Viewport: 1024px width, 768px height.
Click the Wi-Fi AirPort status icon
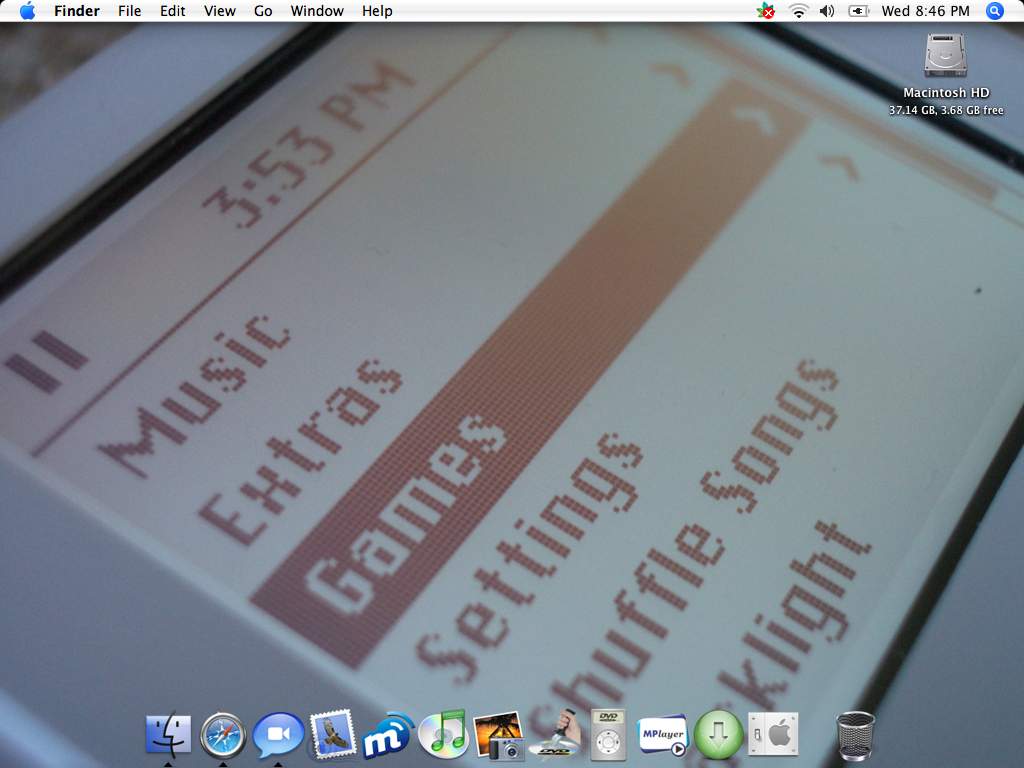pyautogui.click(x=799, y=11)
